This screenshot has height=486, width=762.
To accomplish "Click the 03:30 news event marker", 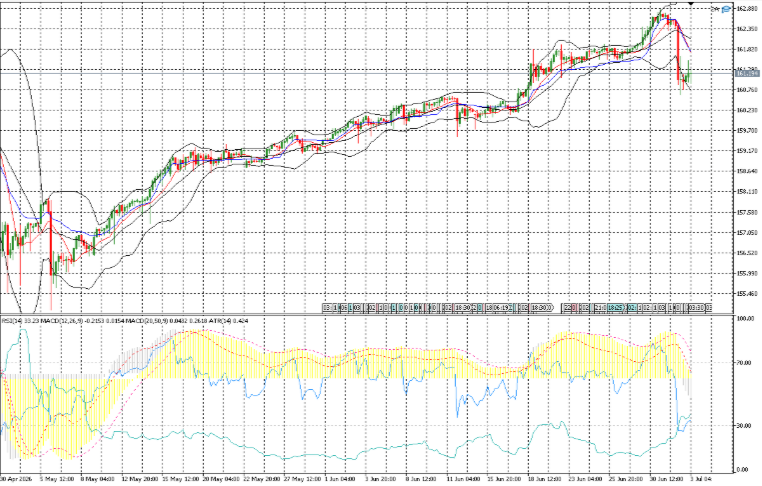I will [696, 308].
